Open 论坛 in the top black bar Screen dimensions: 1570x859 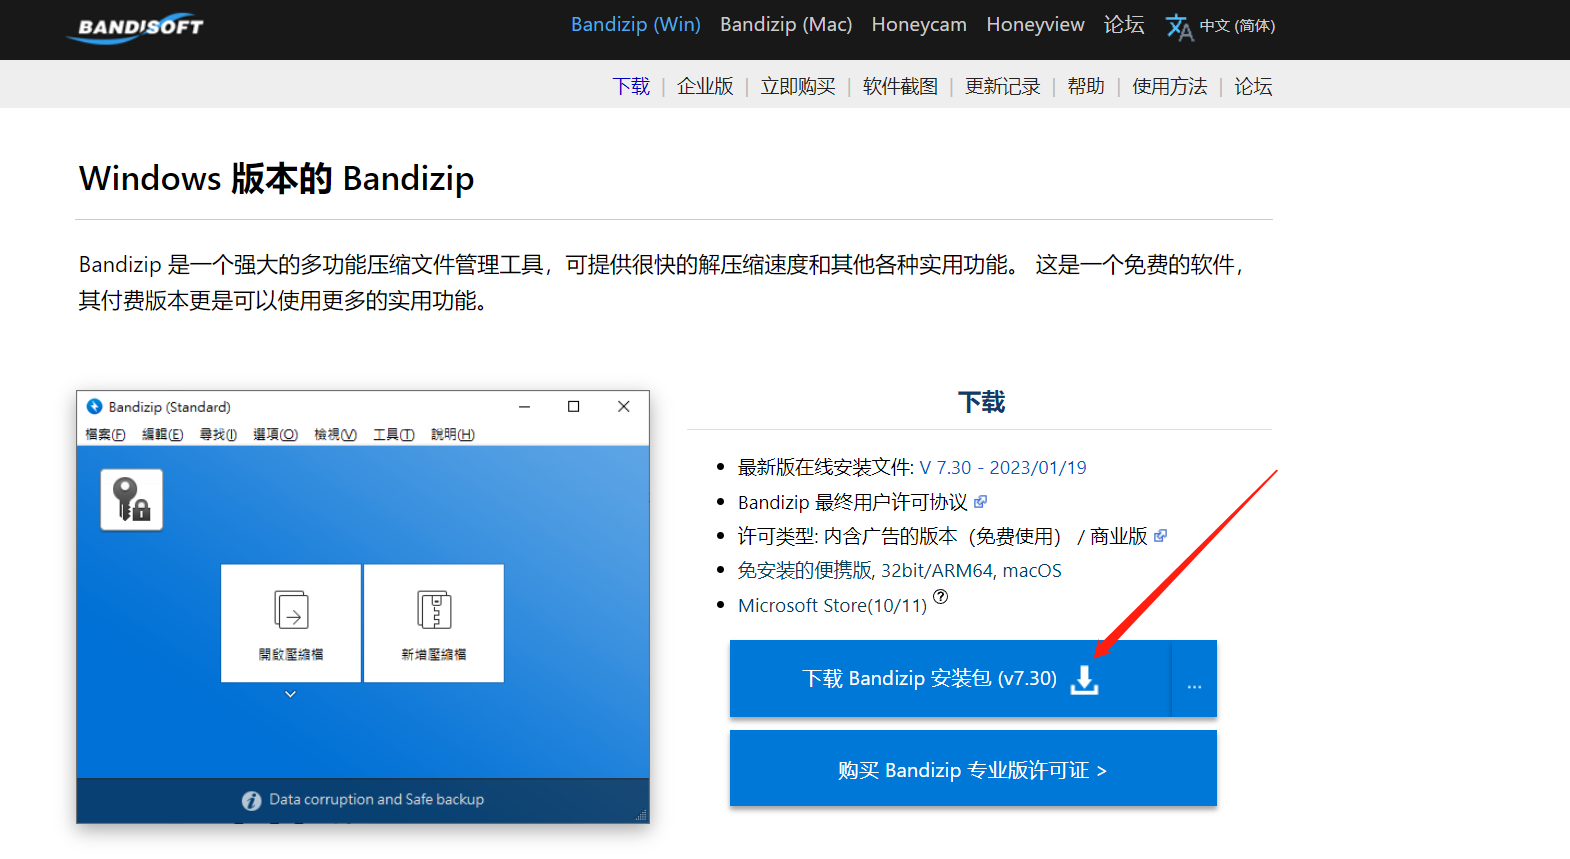point(1124,25)
